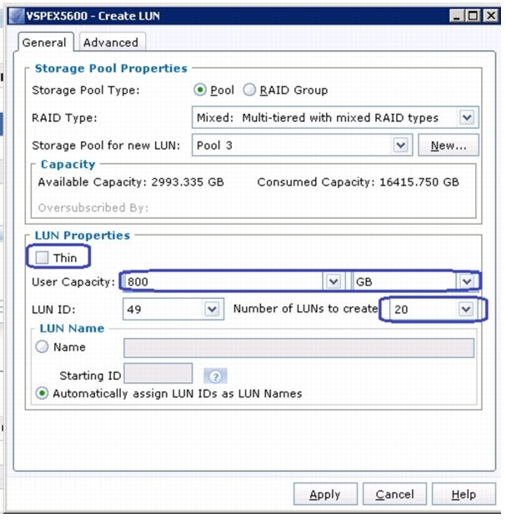Viewport: 506px width, 529px height.
Task: Click the question mark help icon by Starting ID
Action: pos(215,376)
